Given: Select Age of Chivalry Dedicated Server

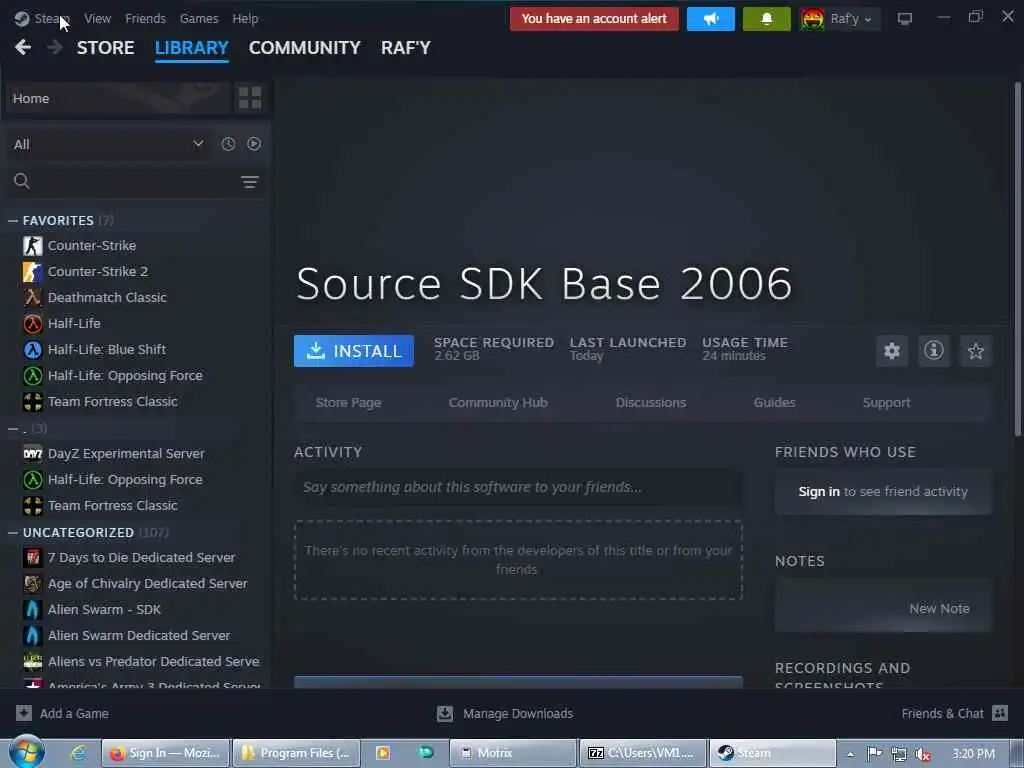Looking at the screenshot, I should 147,583.
